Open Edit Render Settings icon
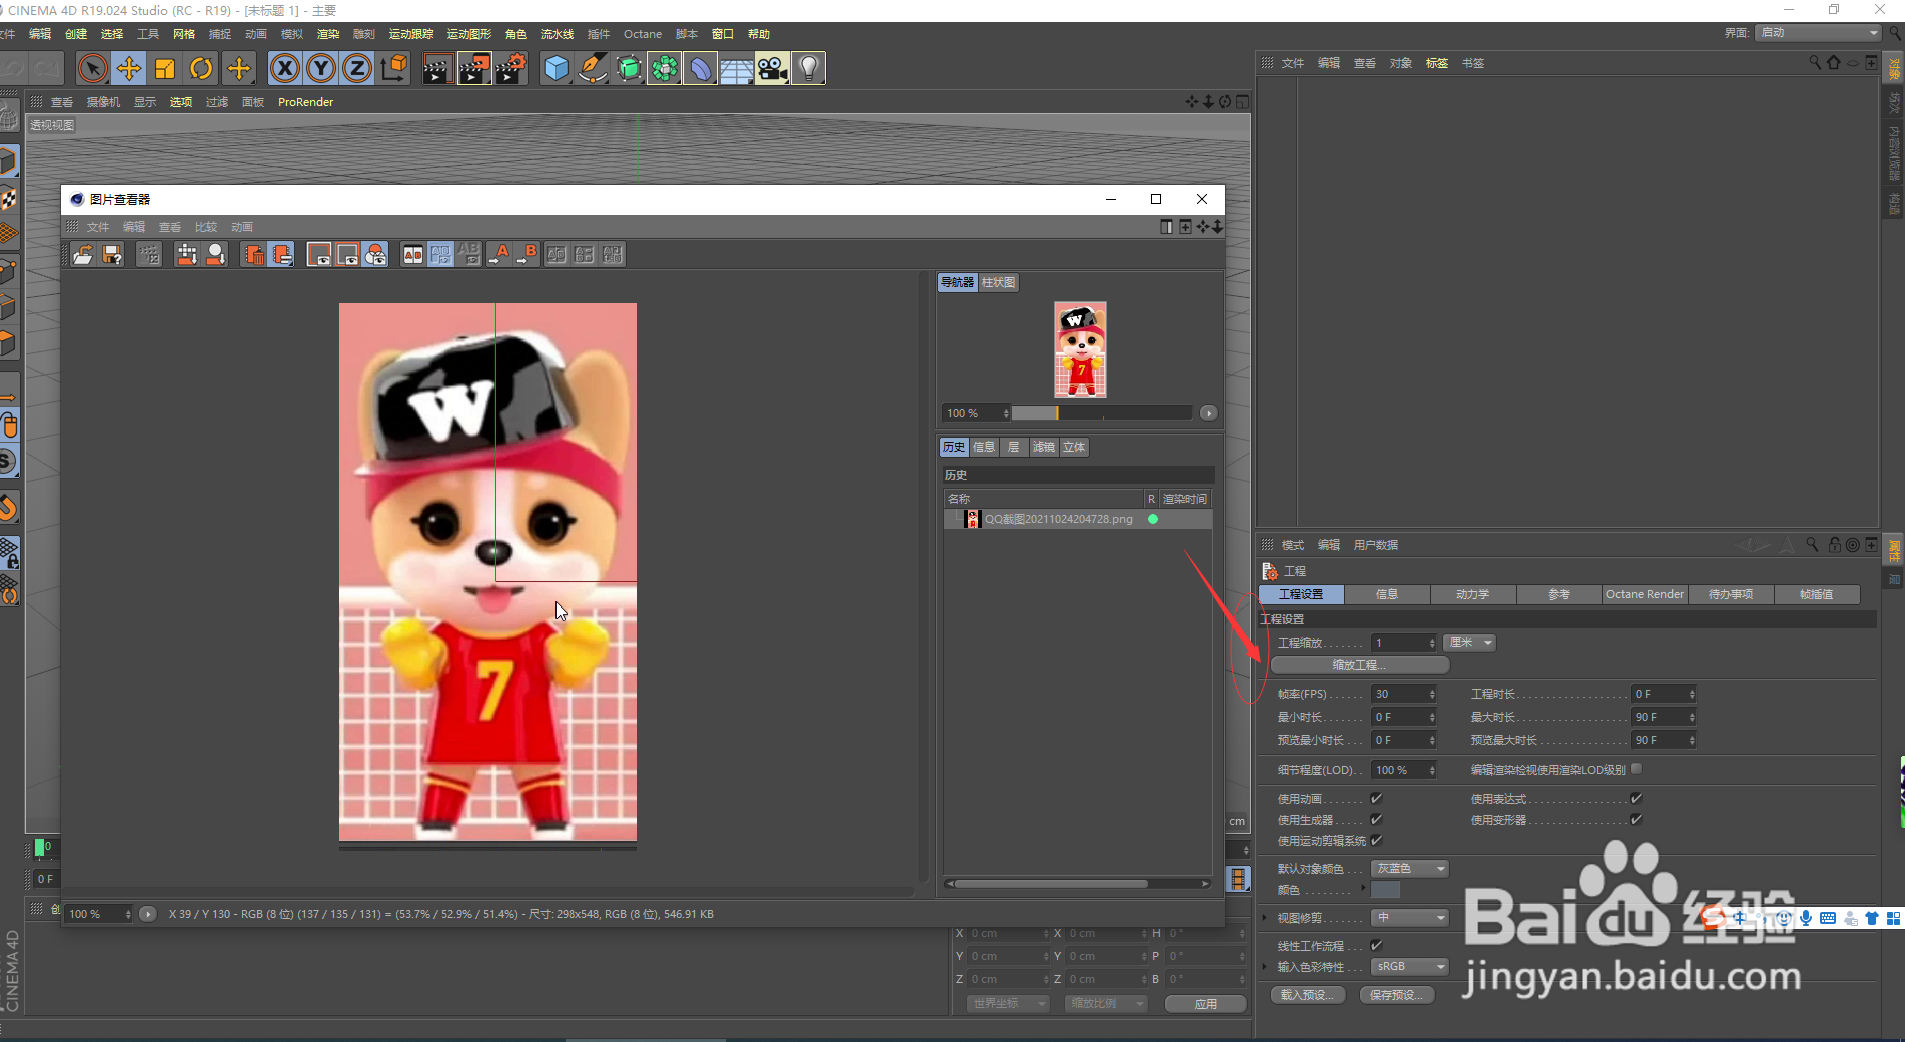The height and width of the screenshot is (1042, 1905). coord(510,68)
